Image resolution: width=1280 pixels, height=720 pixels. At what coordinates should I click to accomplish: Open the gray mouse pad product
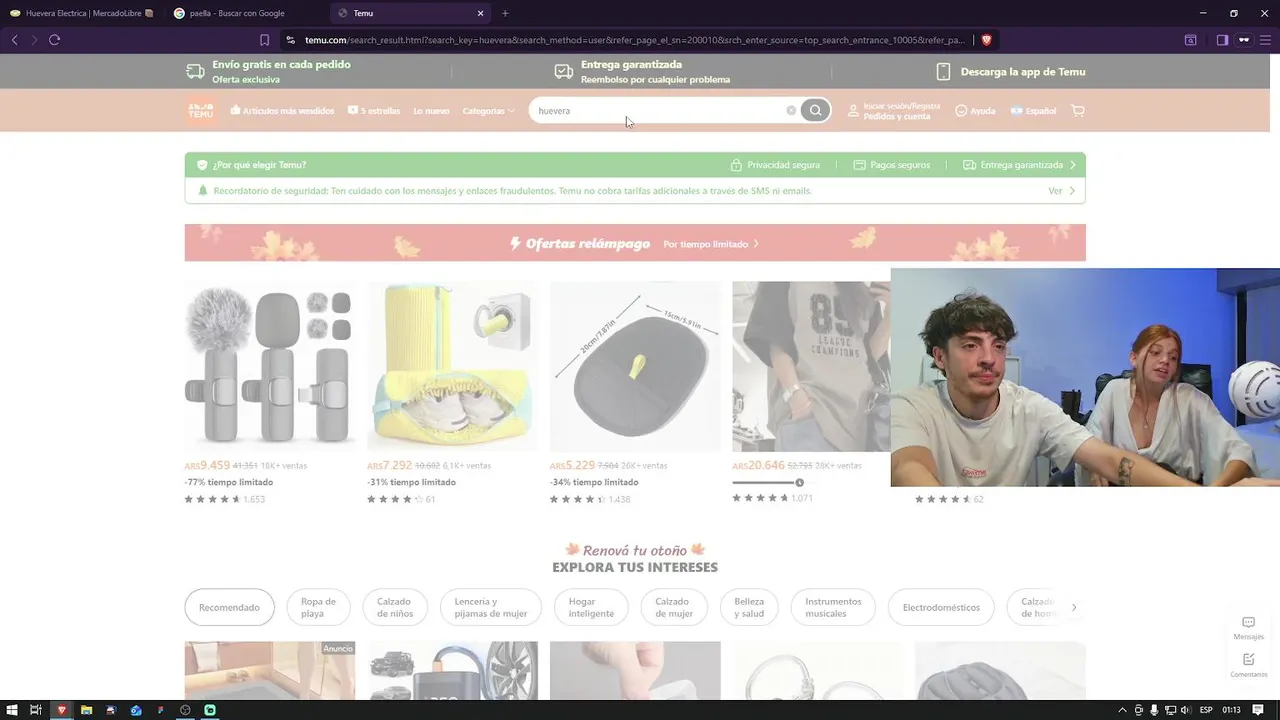pyautogui.click(x=635, y=366)
